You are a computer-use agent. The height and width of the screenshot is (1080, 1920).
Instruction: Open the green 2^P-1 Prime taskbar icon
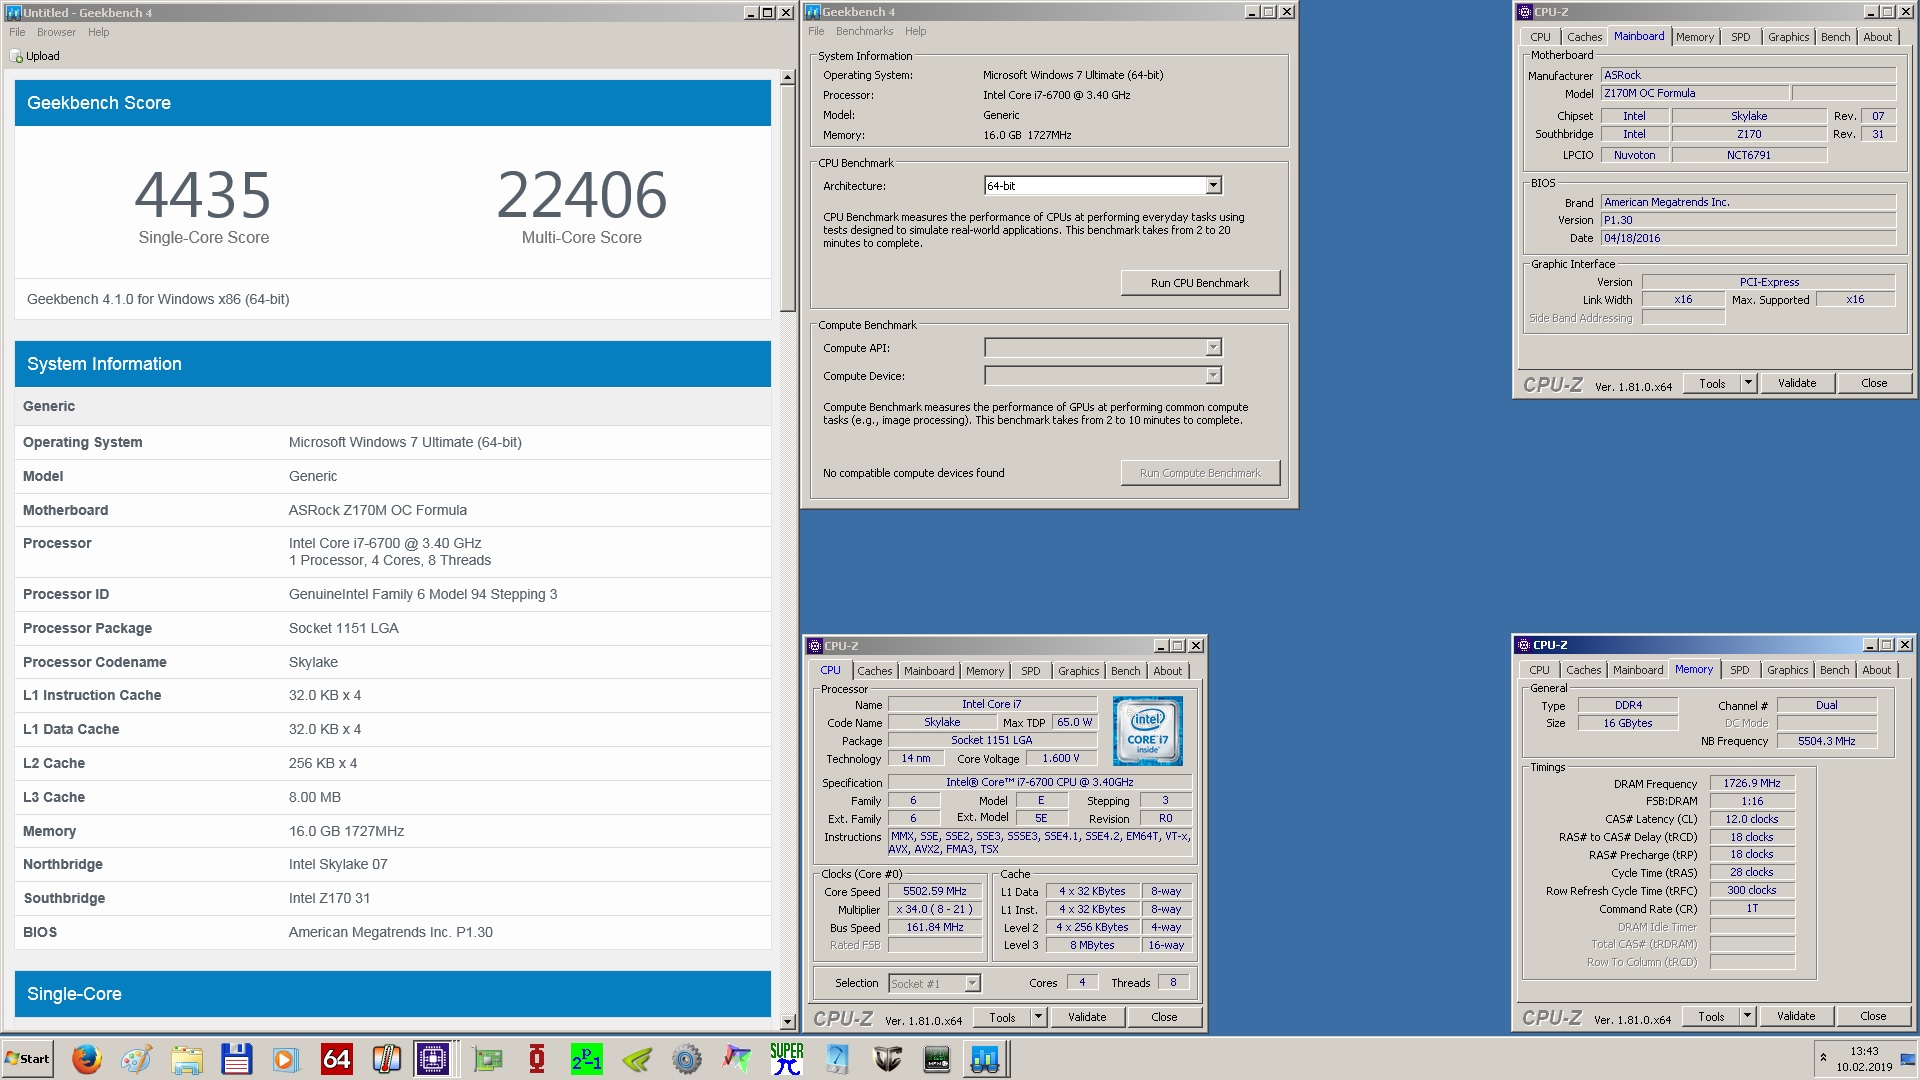tap(587, 1059)
